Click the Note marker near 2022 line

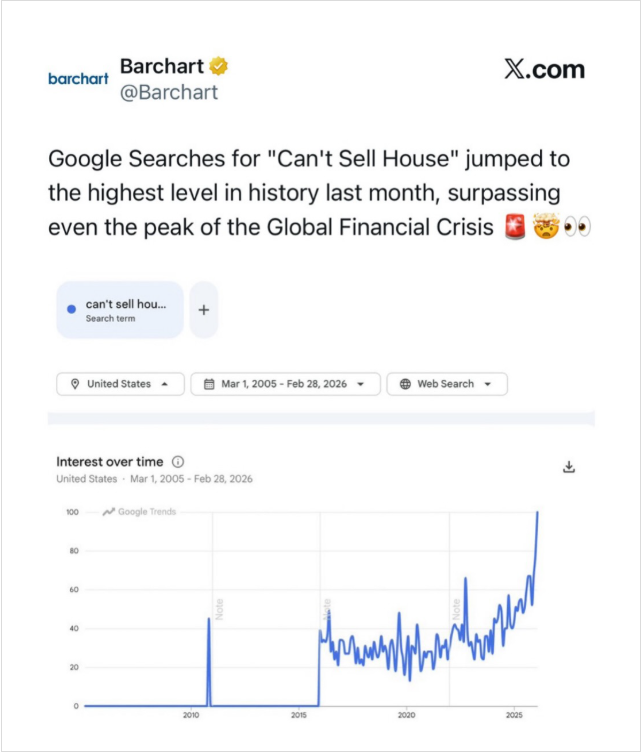click(456, 607)
